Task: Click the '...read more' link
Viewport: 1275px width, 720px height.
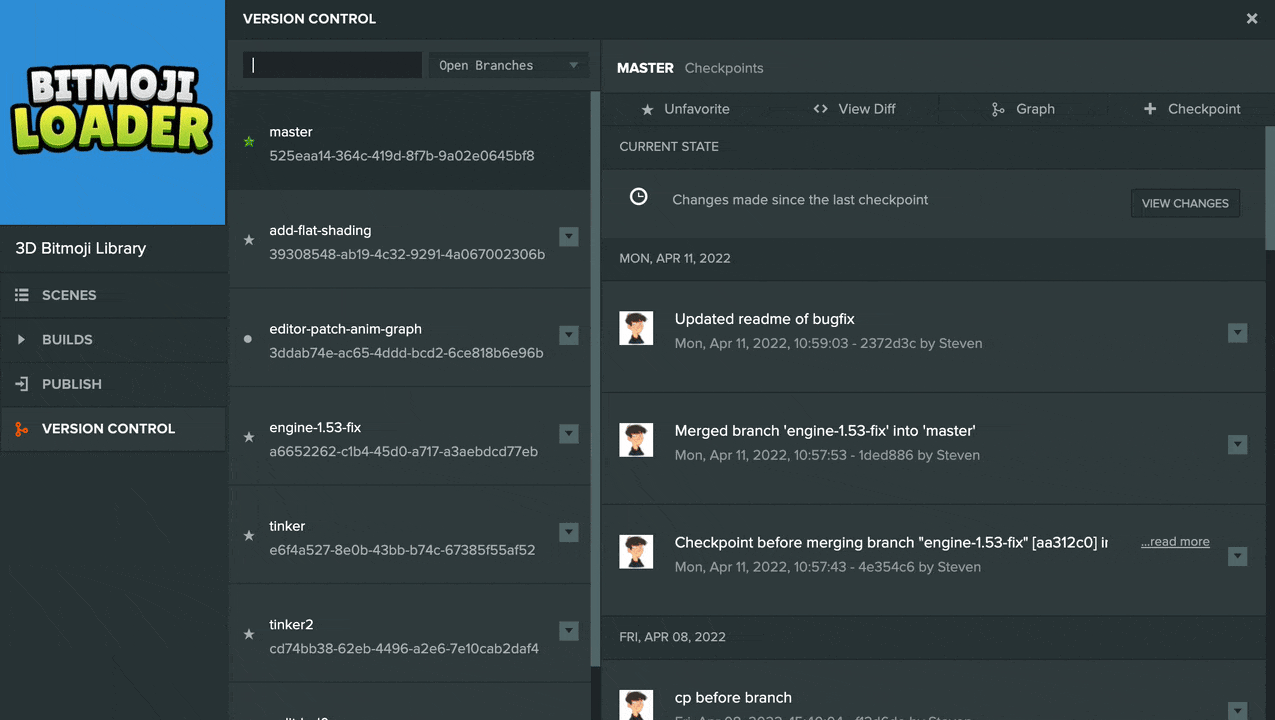Action: (x=1175, y=542)
